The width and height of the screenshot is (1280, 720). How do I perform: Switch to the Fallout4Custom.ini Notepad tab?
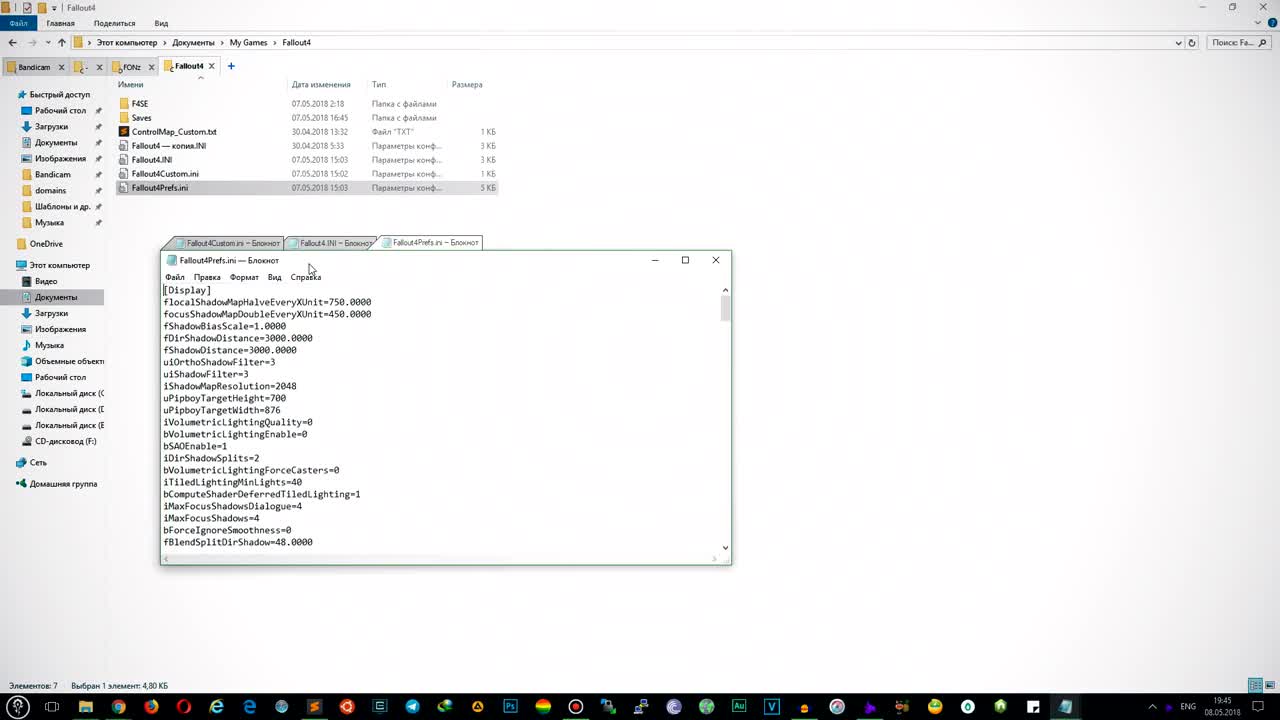click(x=228, y=243)
